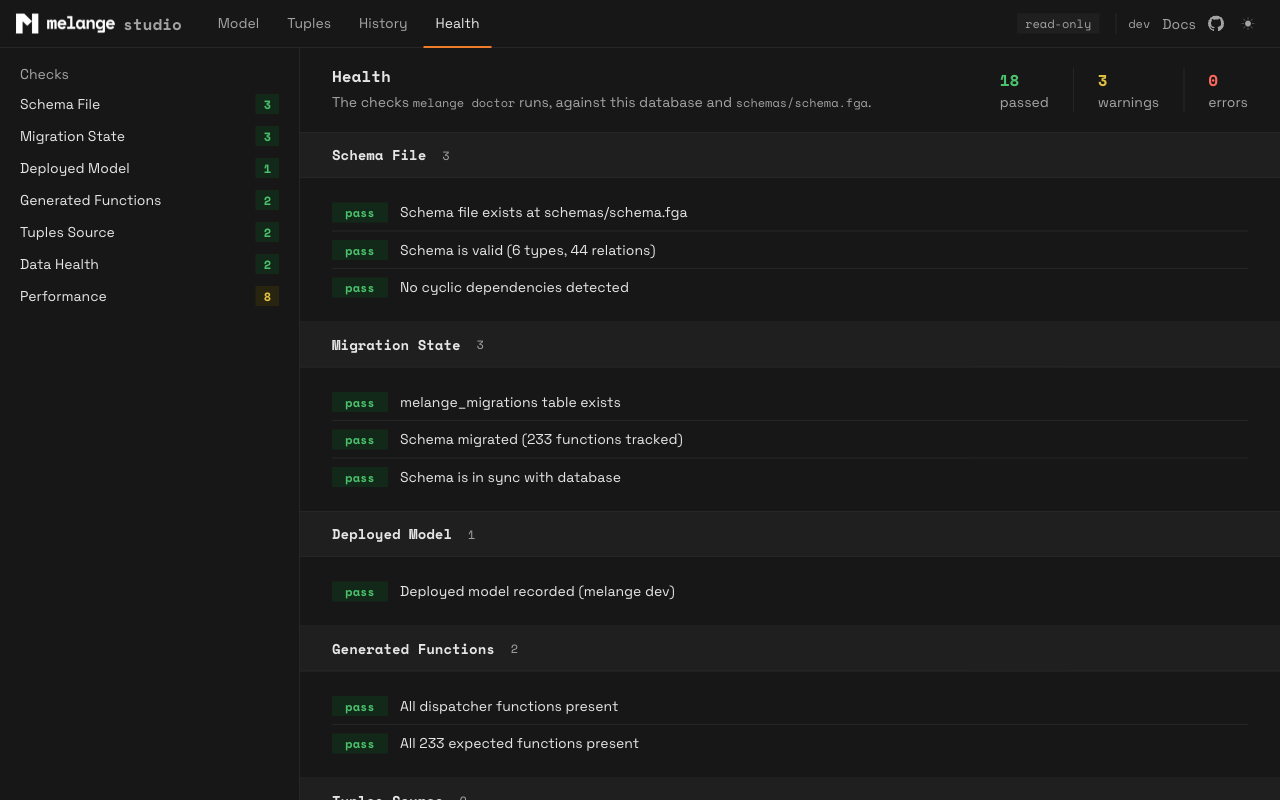Click the dev environment label
Screen dimensions: 1280x800
point(1139,24)
